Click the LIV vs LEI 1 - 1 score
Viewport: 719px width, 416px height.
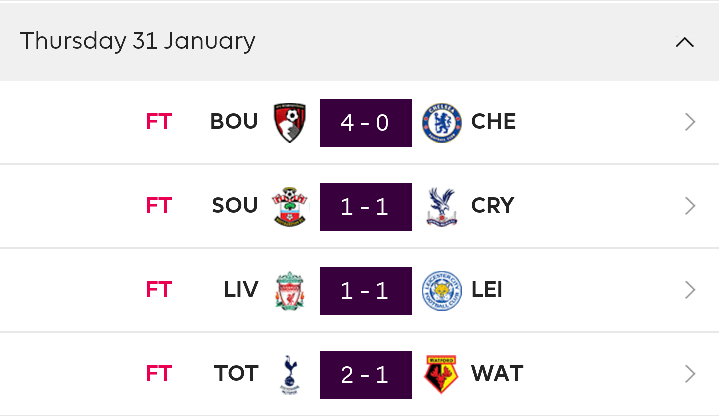coord(366,291)
